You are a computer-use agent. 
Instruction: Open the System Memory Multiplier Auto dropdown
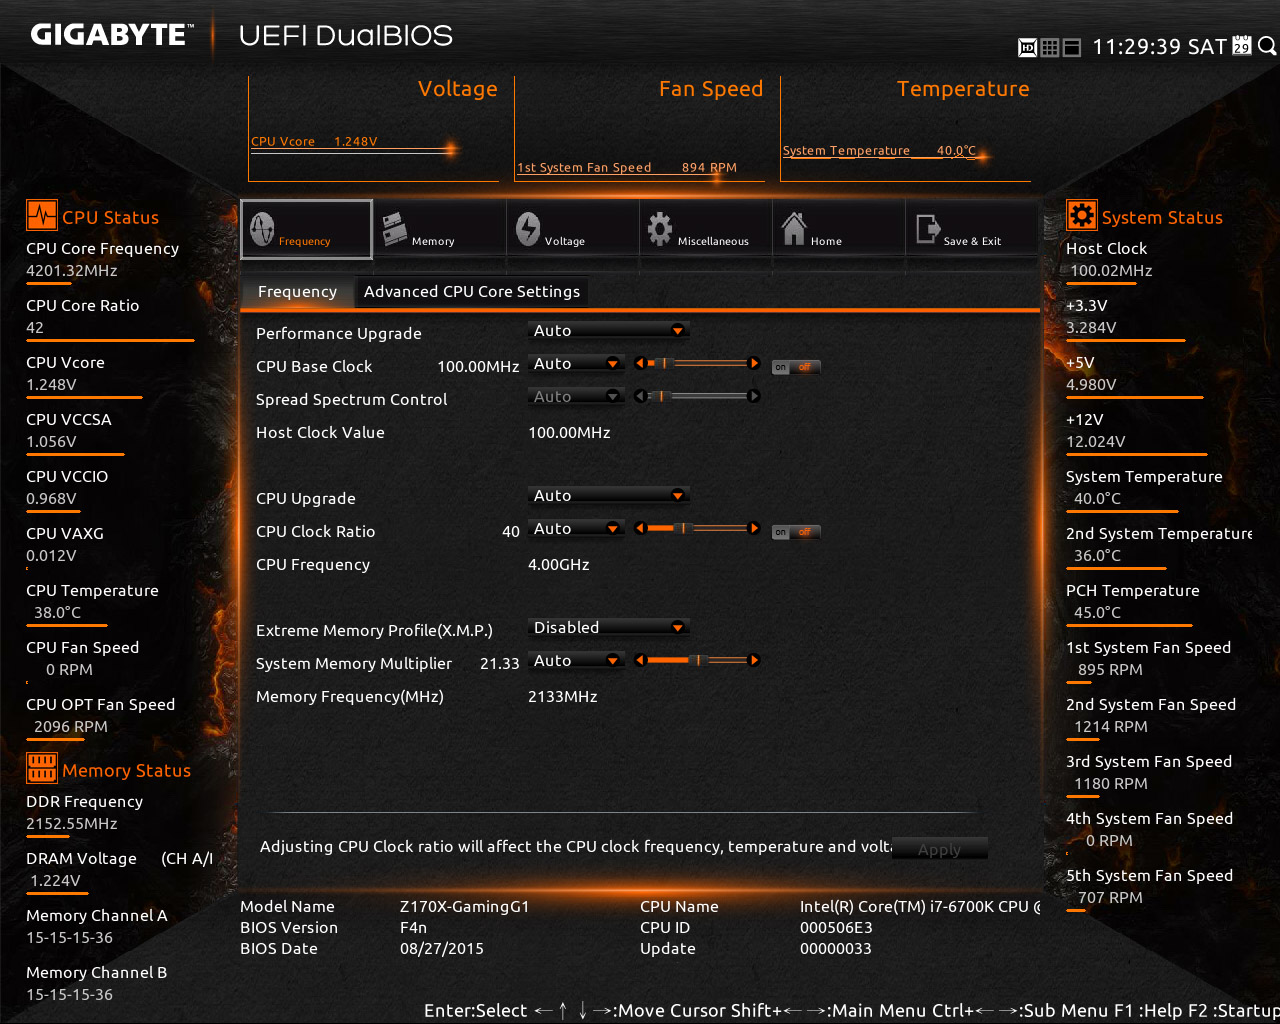click(576, 661)
